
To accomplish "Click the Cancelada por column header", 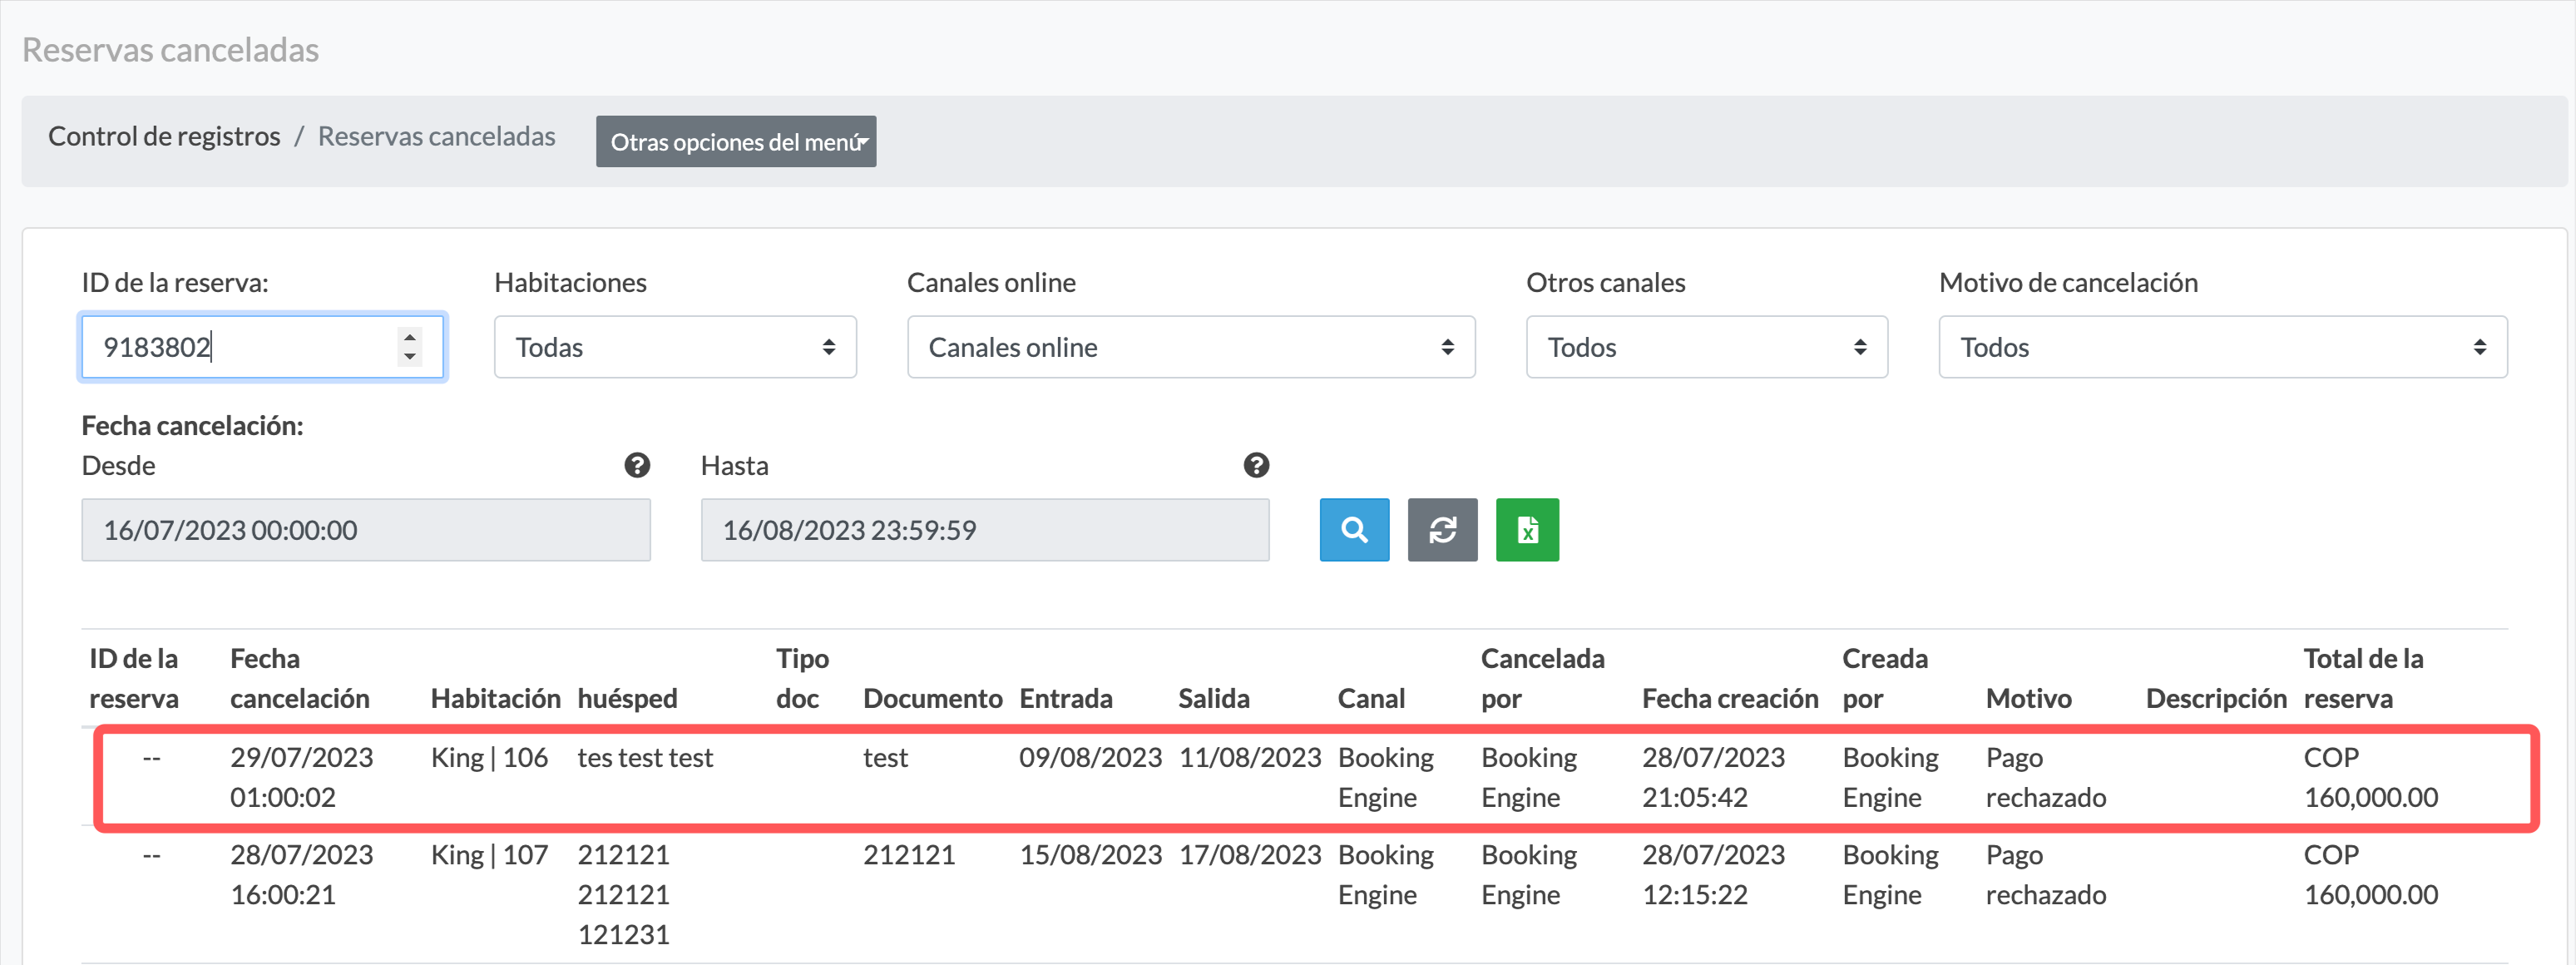I will pos(1542,678).
